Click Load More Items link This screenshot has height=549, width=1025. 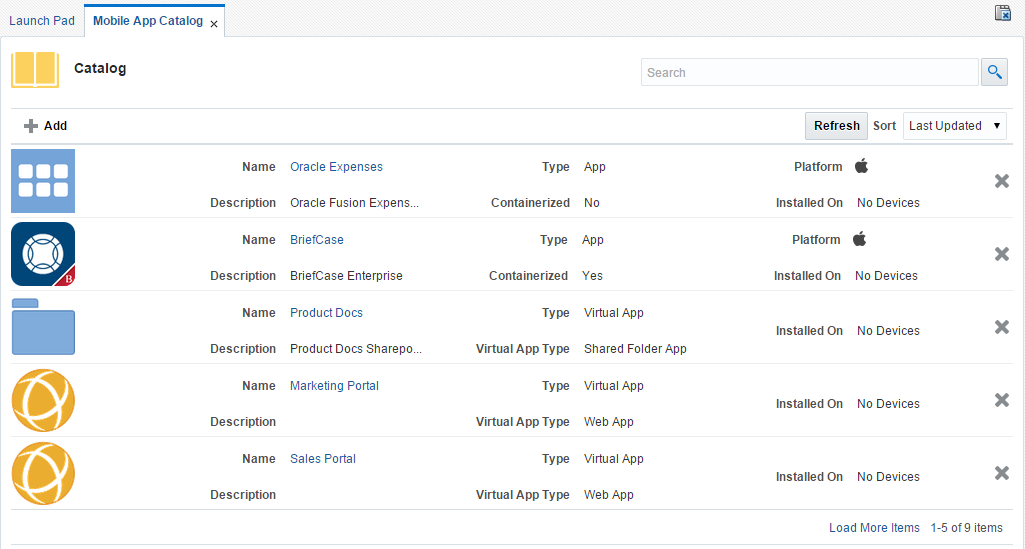(874, 527)
